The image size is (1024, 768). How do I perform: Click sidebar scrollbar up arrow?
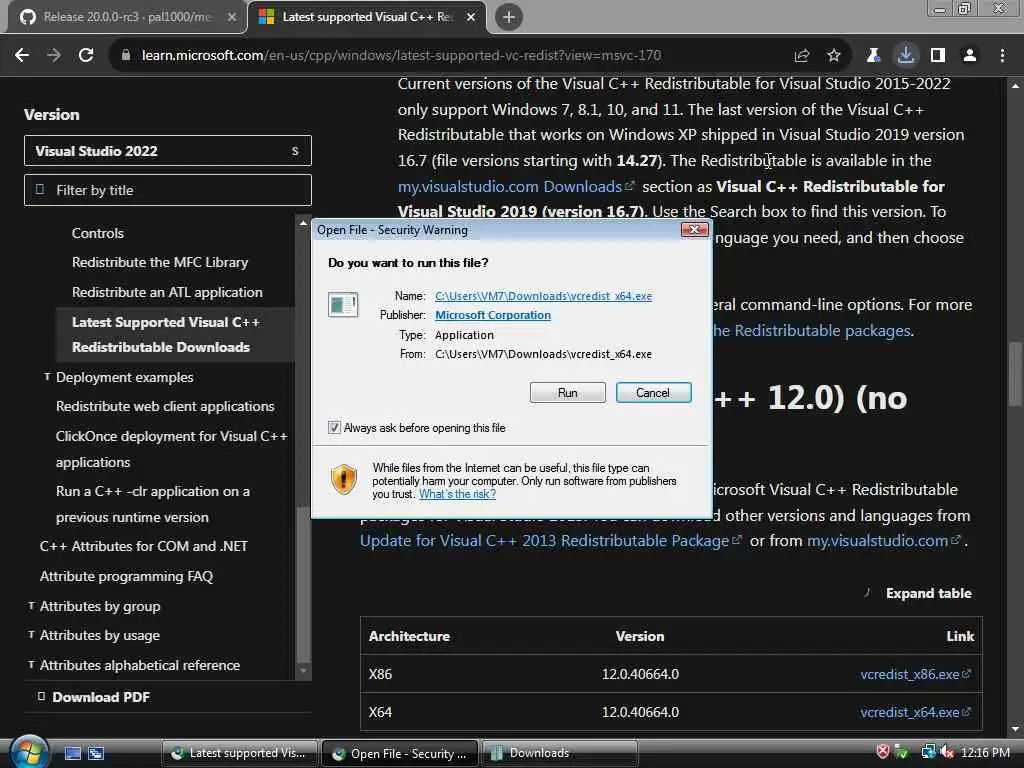point(303,222)
